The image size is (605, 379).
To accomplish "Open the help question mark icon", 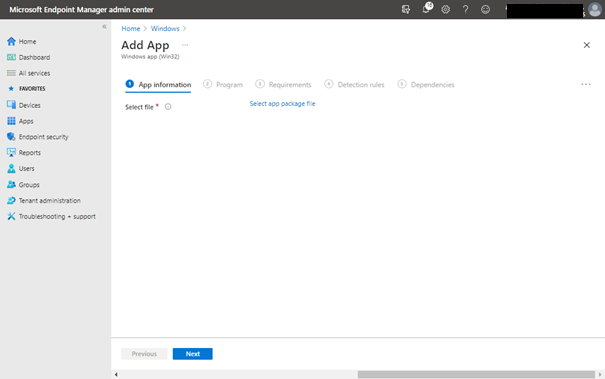I will (x=465, y=9).
